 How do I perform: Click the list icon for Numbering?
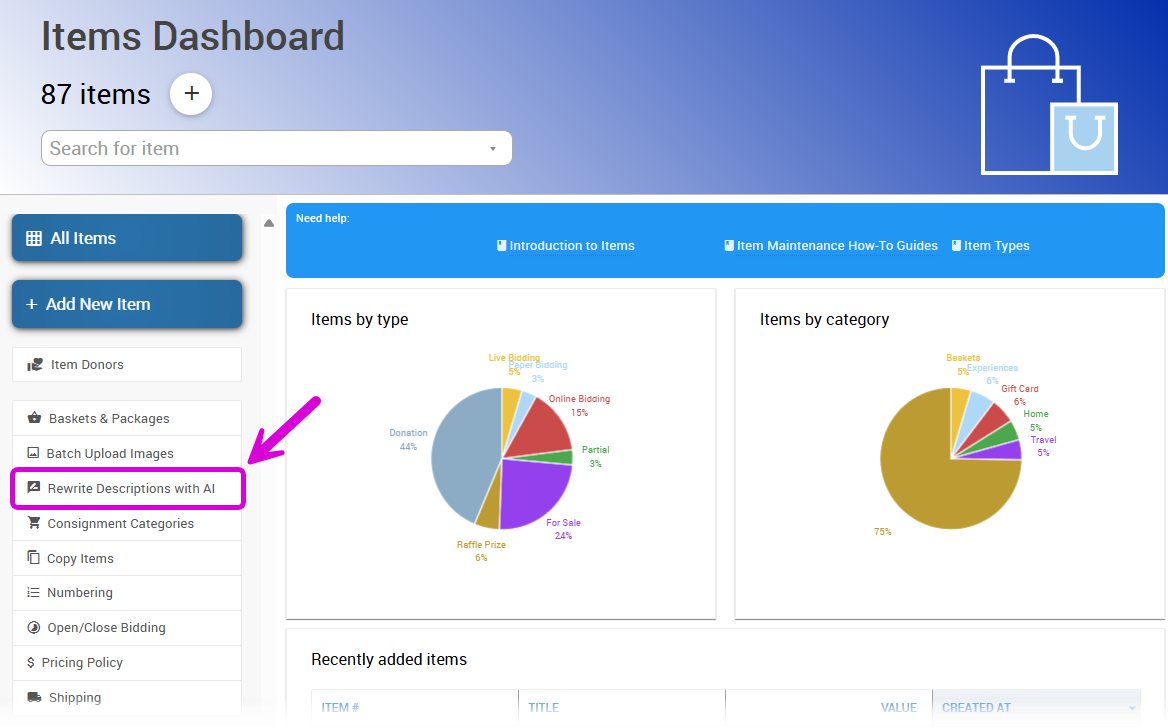pyautogui.click(x=33, y=592)
